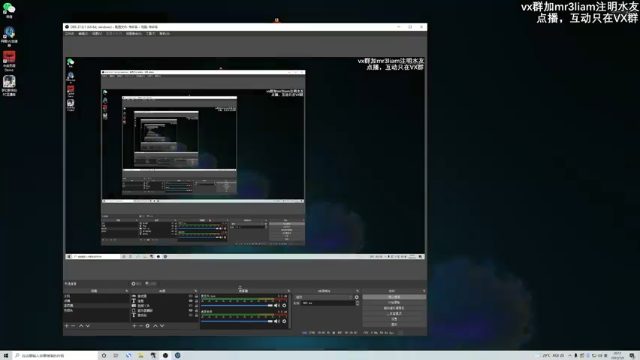Move the selected source up with the arrow icon
Viewport: 640px width, 360px height.
[155, 326]
